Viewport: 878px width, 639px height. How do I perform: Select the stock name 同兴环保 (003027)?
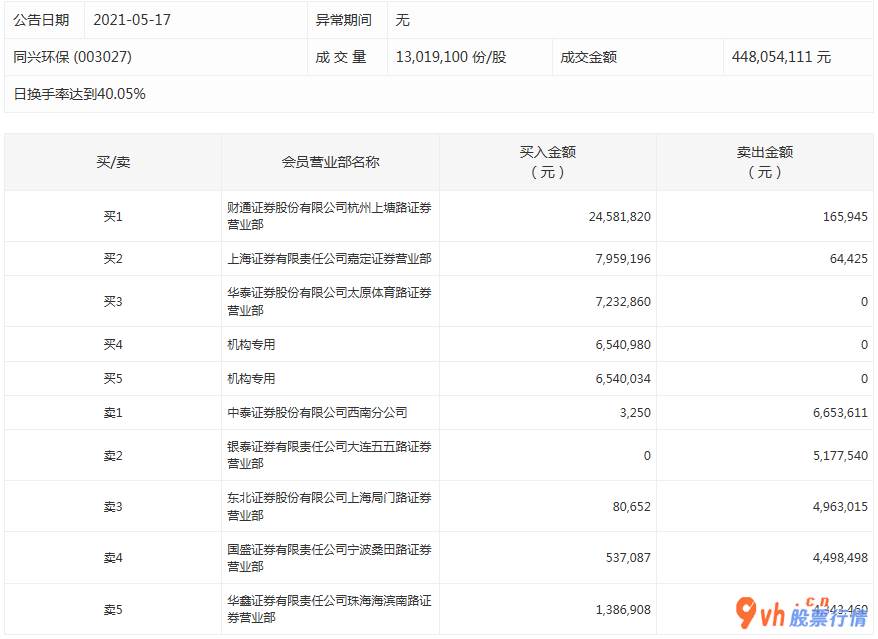coord(72,57)
